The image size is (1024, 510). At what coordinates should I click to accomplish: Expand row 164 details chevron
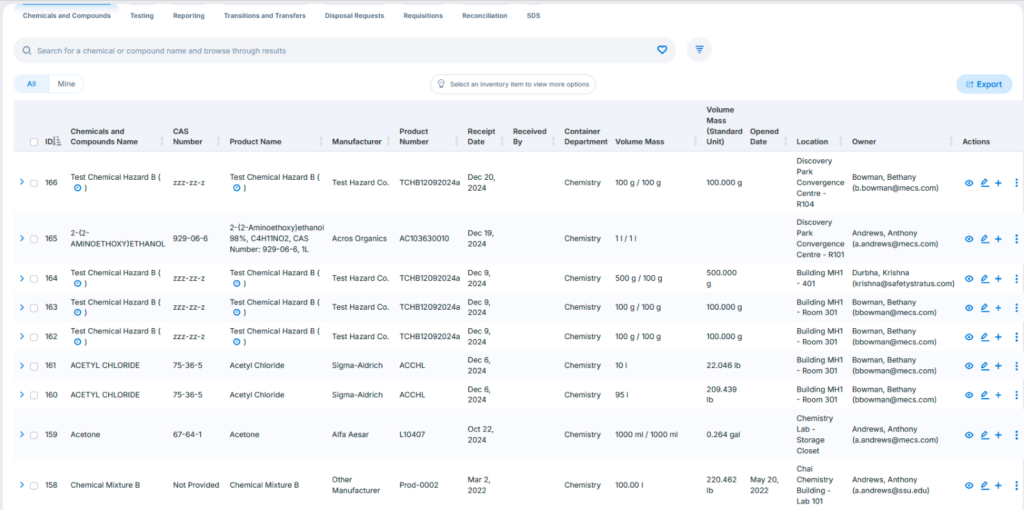pos(22,278)
